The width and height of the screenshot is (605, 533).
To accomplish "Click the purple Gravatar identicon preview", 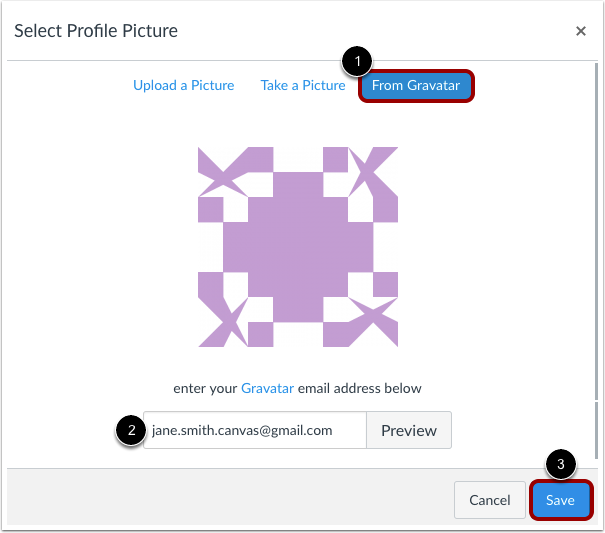I will 298,247.
